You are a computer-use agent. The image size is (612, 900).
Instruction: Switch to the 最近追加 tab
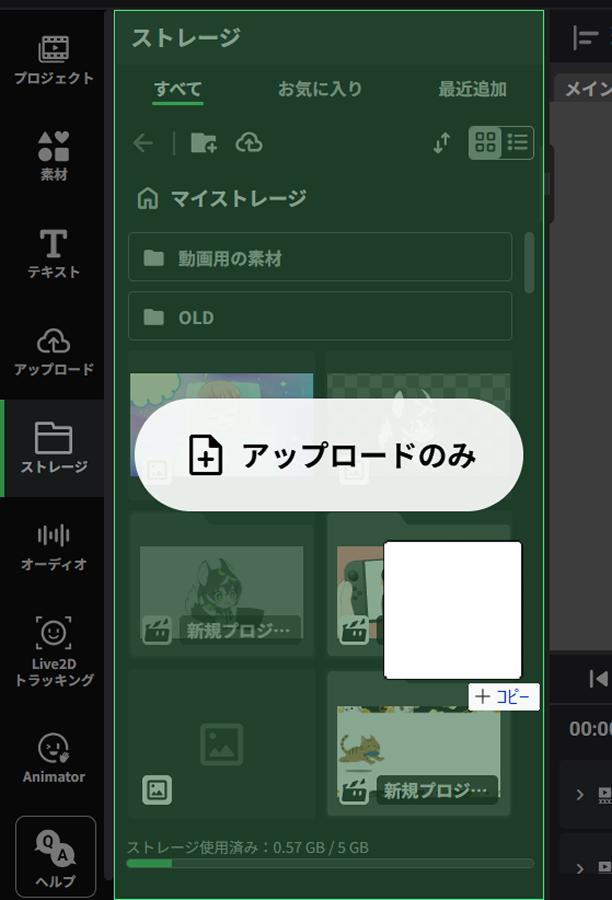472,89
